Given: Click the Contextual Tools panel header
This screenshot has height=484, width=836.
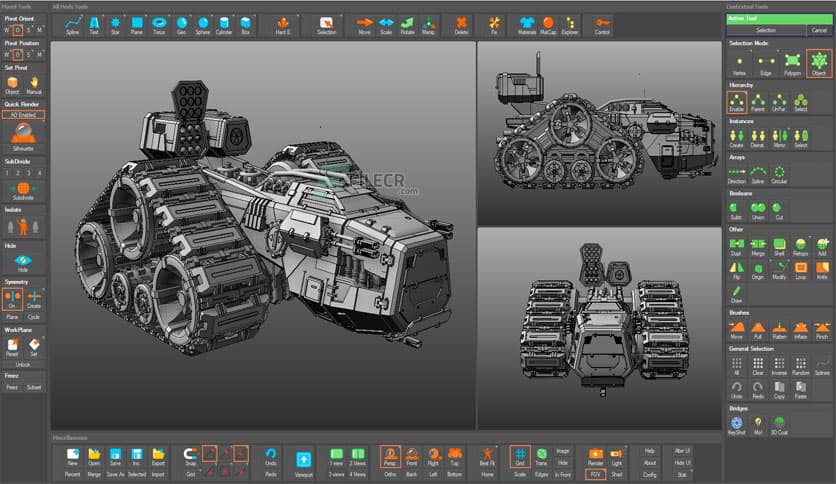Looking at the screenshot, I should [x=747, y=6].
